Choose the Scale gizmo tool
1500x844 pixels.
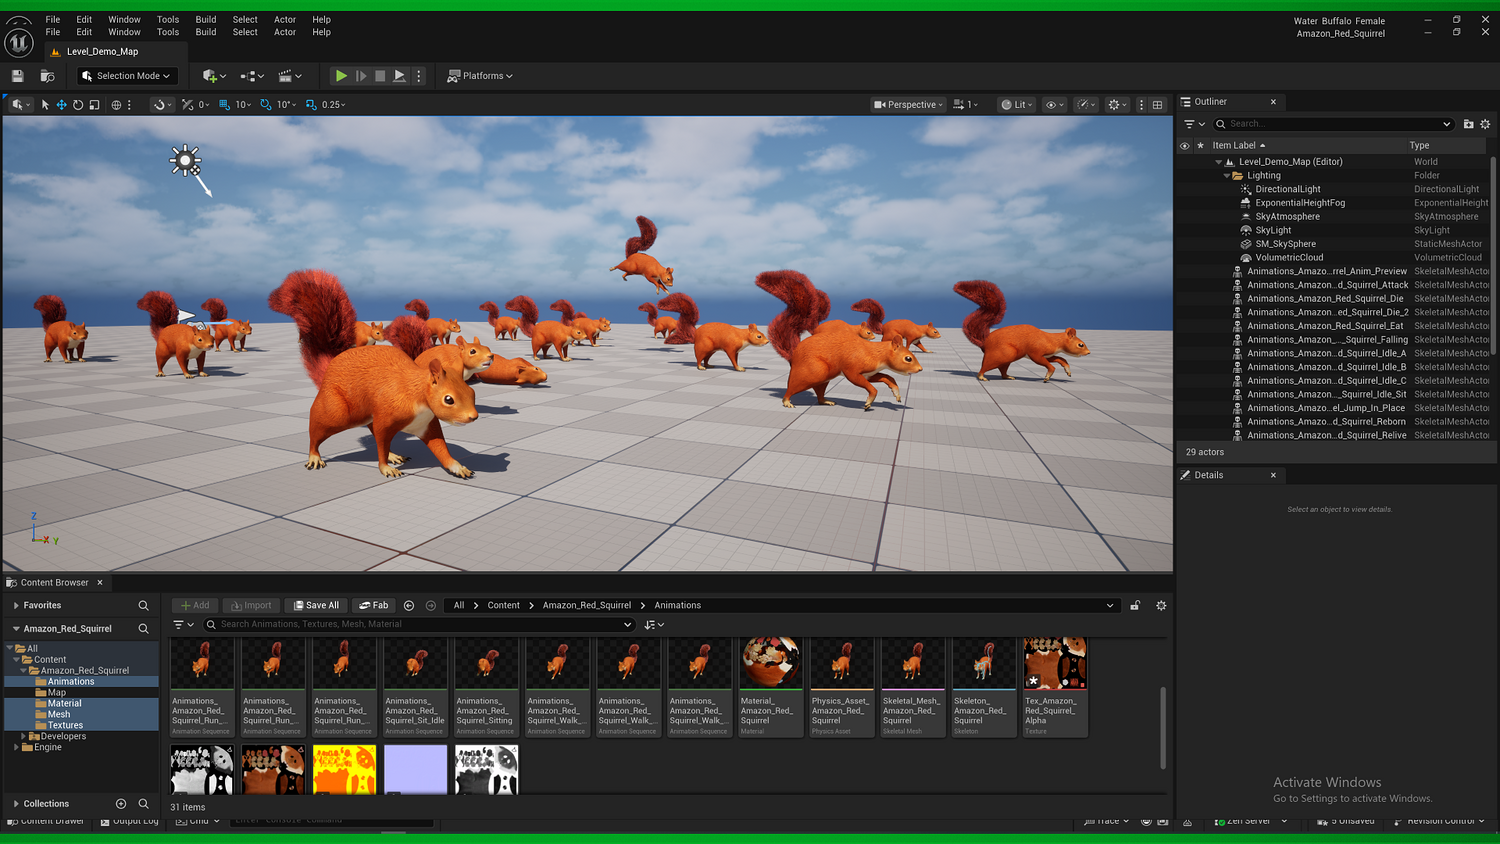(x=94, y=105)
